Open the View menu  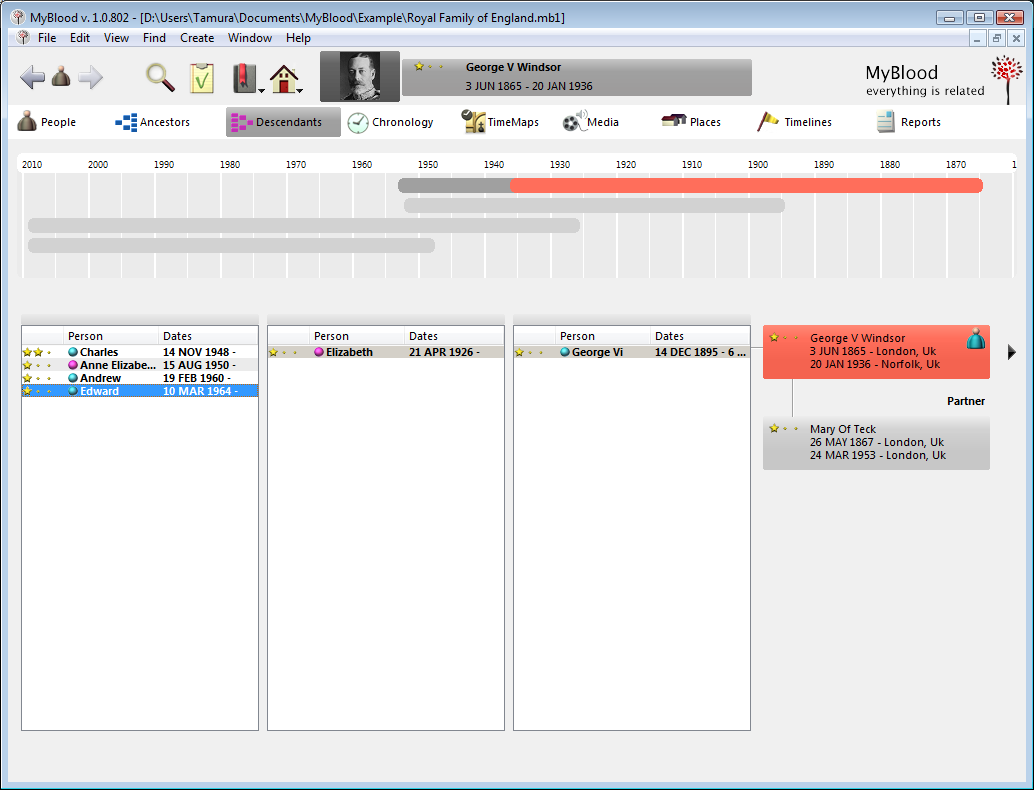pyautogui.click(x=116, y=38)
